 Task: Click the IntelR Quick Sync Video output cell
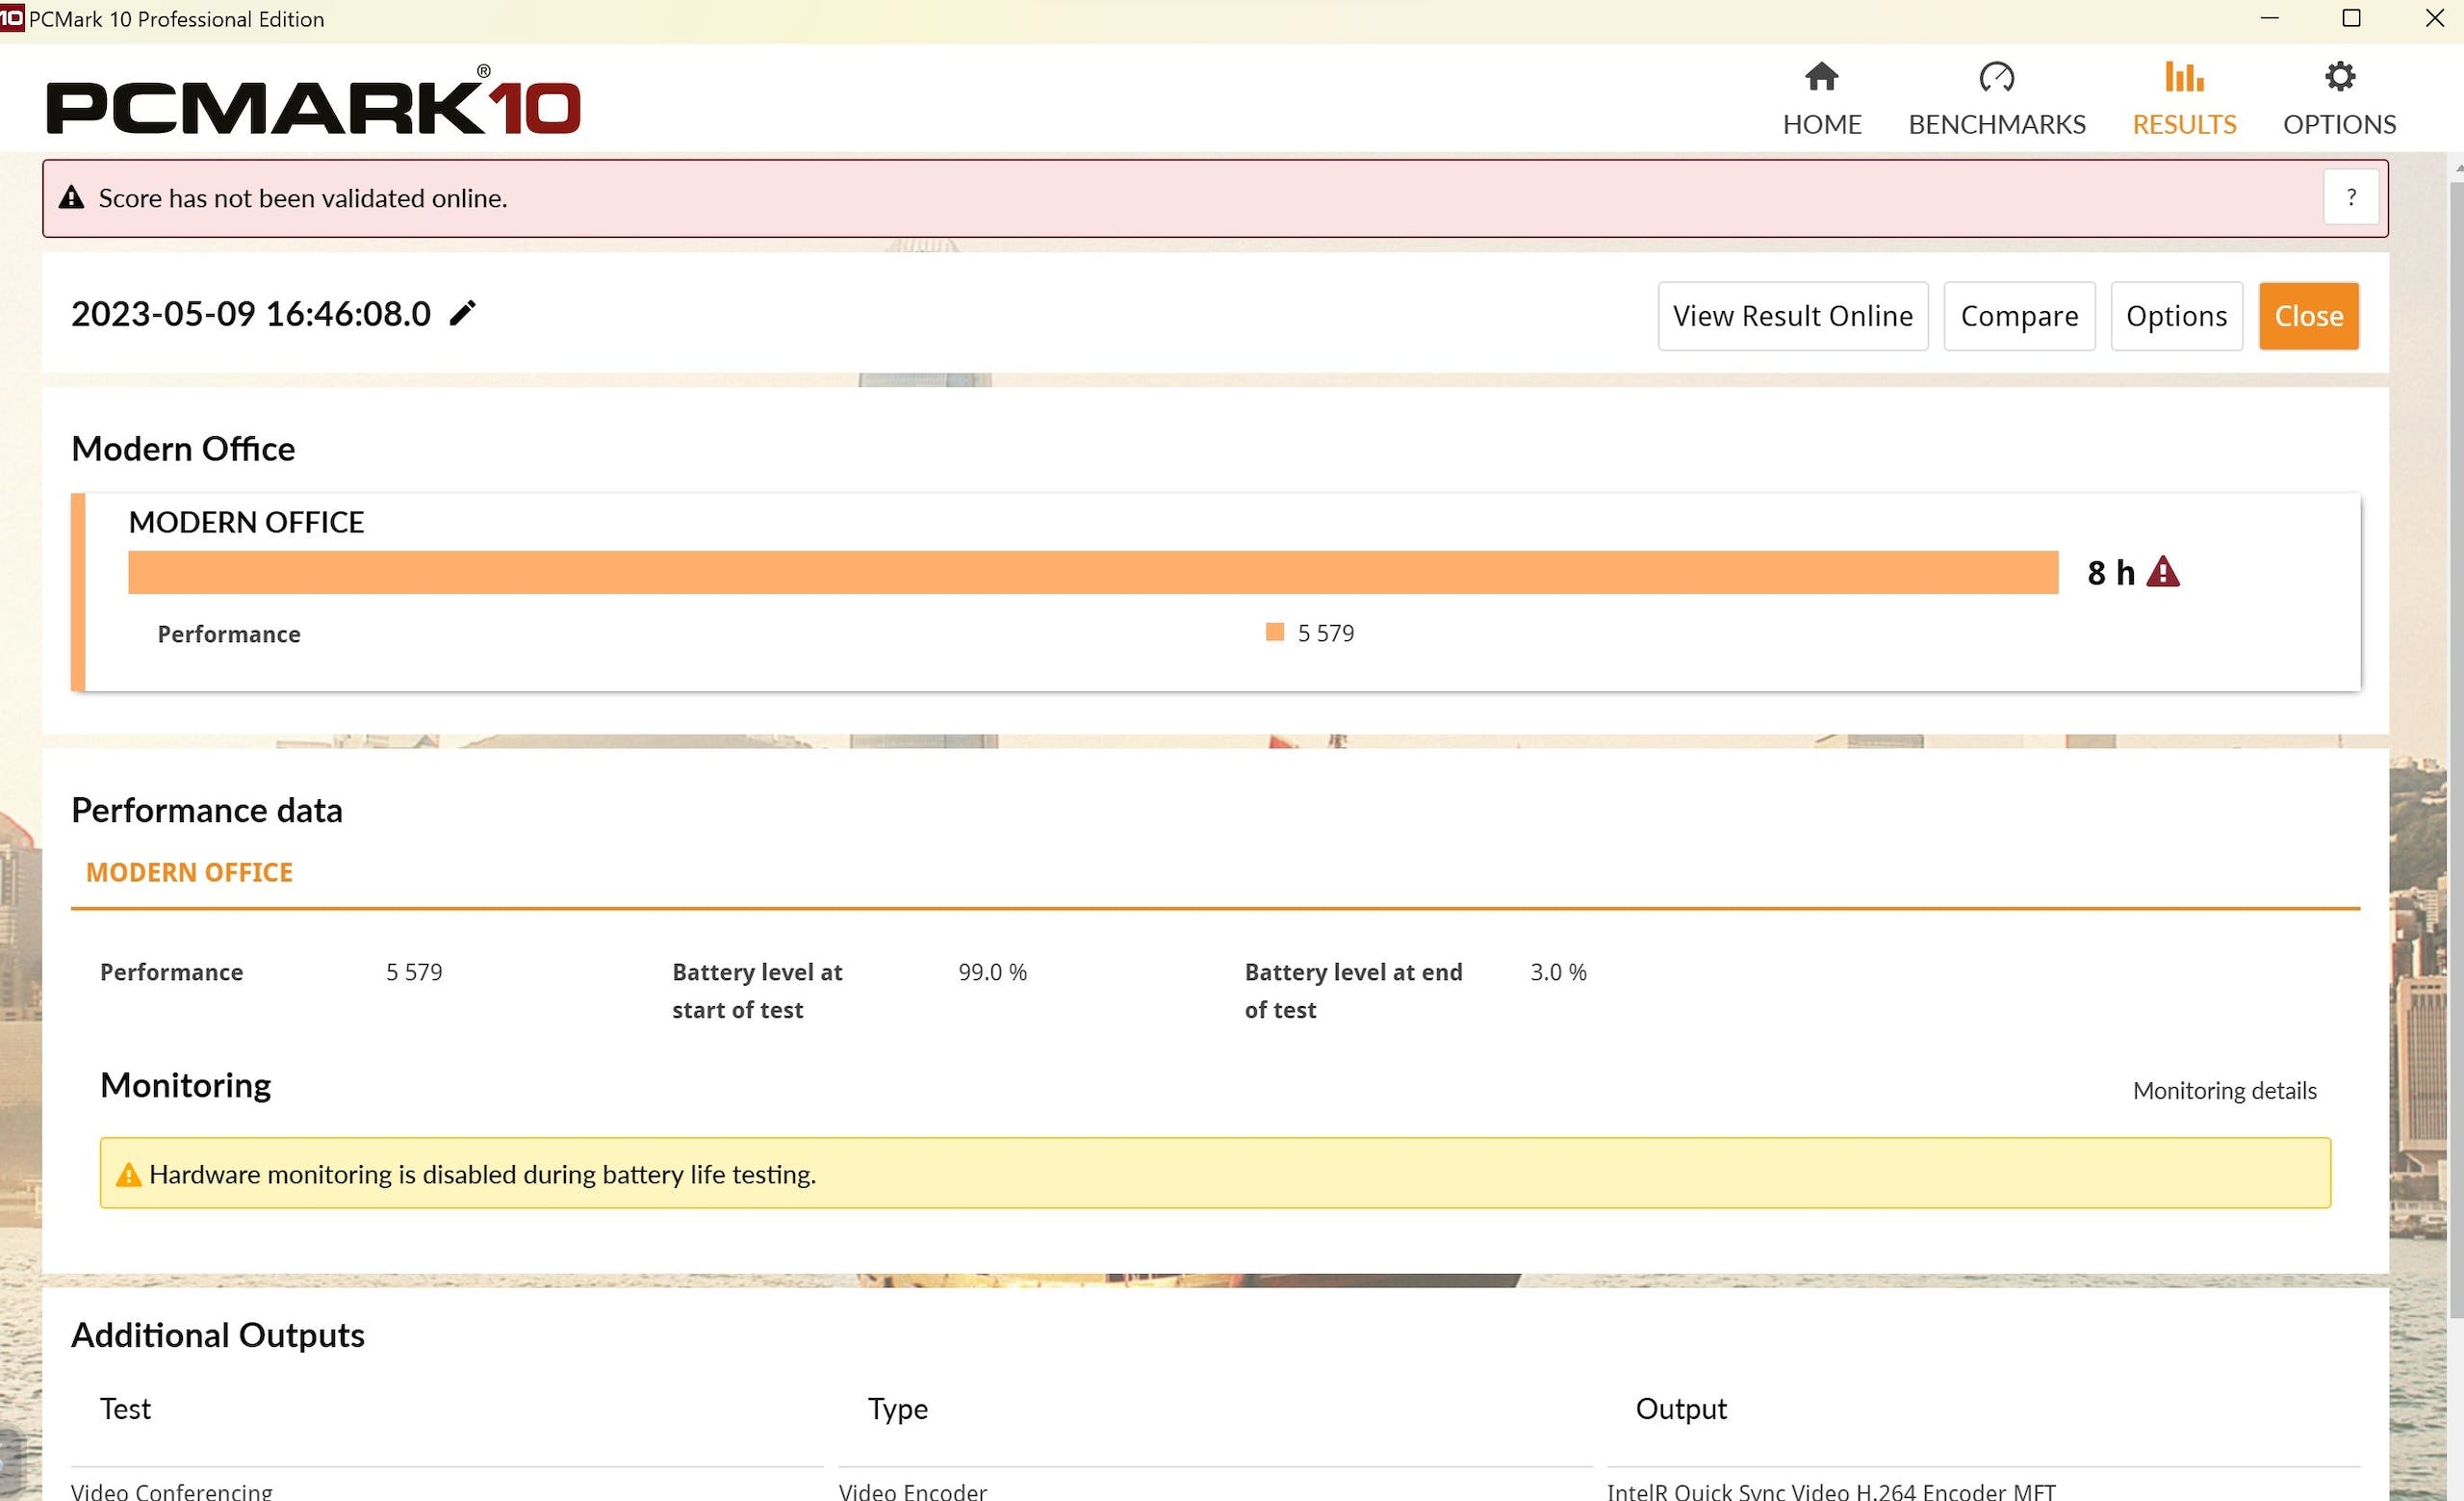pos(1830,1490)
